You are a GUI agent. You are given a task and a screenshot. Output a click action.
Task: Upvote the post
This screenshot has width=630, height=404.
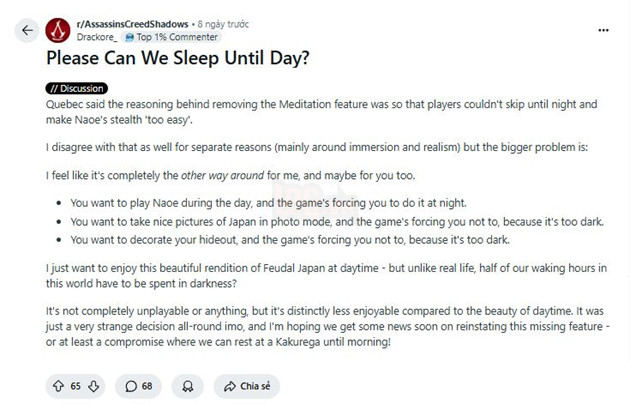coord(57,386)
